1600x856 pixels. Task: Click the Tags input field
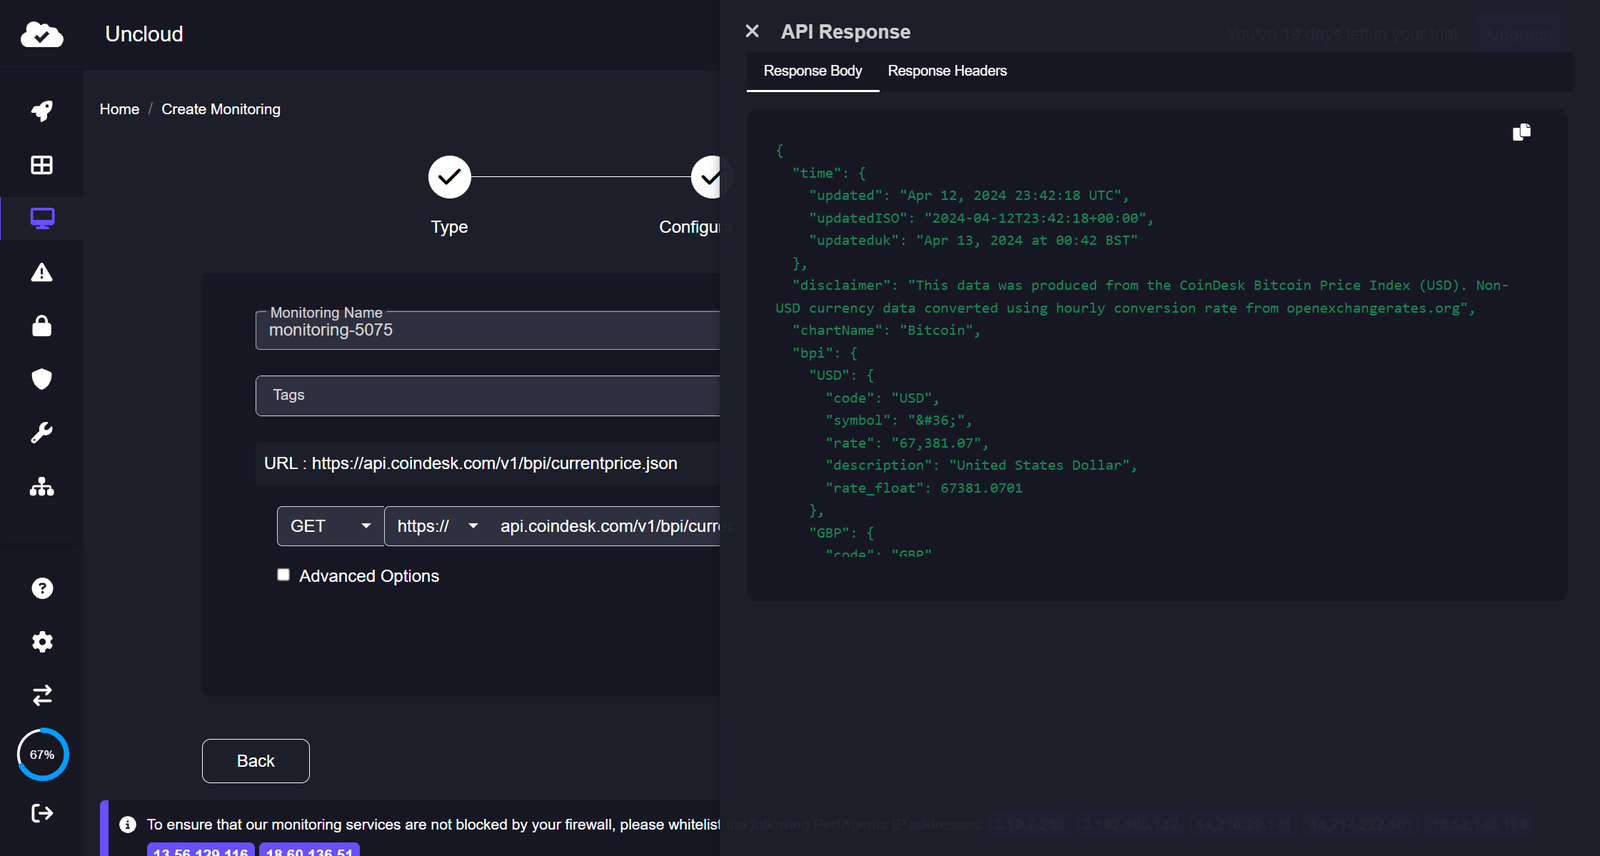coord(488,395)
